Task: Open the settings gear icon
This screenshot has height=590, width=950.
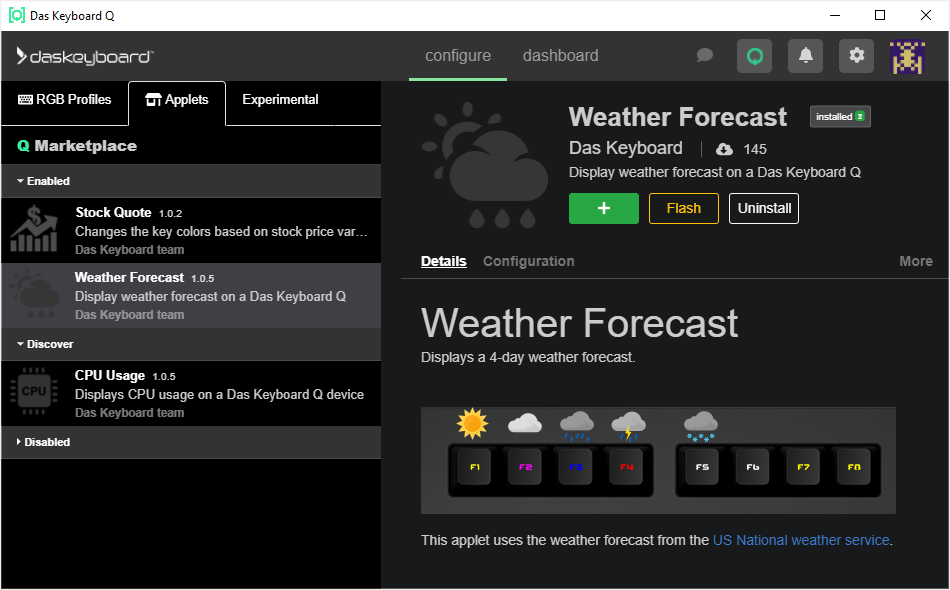Action: pos(856,56)
